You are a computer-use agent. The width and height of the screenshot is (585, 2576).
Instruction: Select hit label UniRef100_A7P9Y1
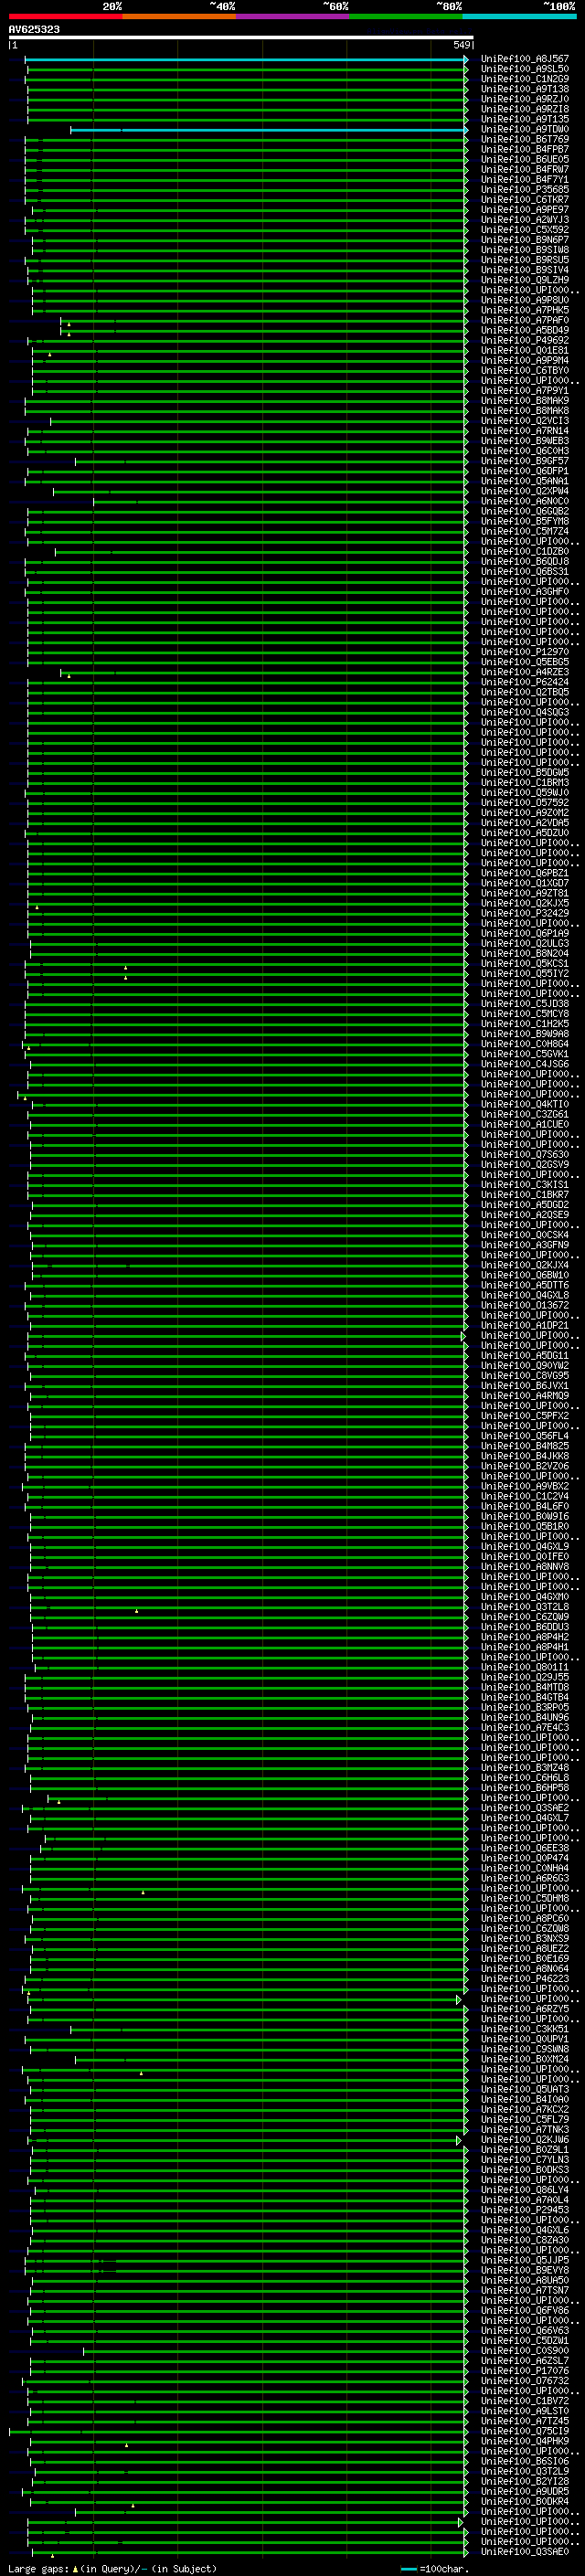[525, 391]
